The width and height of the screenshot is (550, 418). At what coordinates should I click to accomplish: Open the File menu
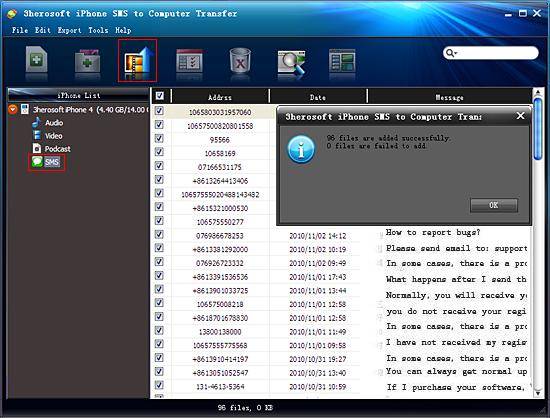click(x=20, y=30)
